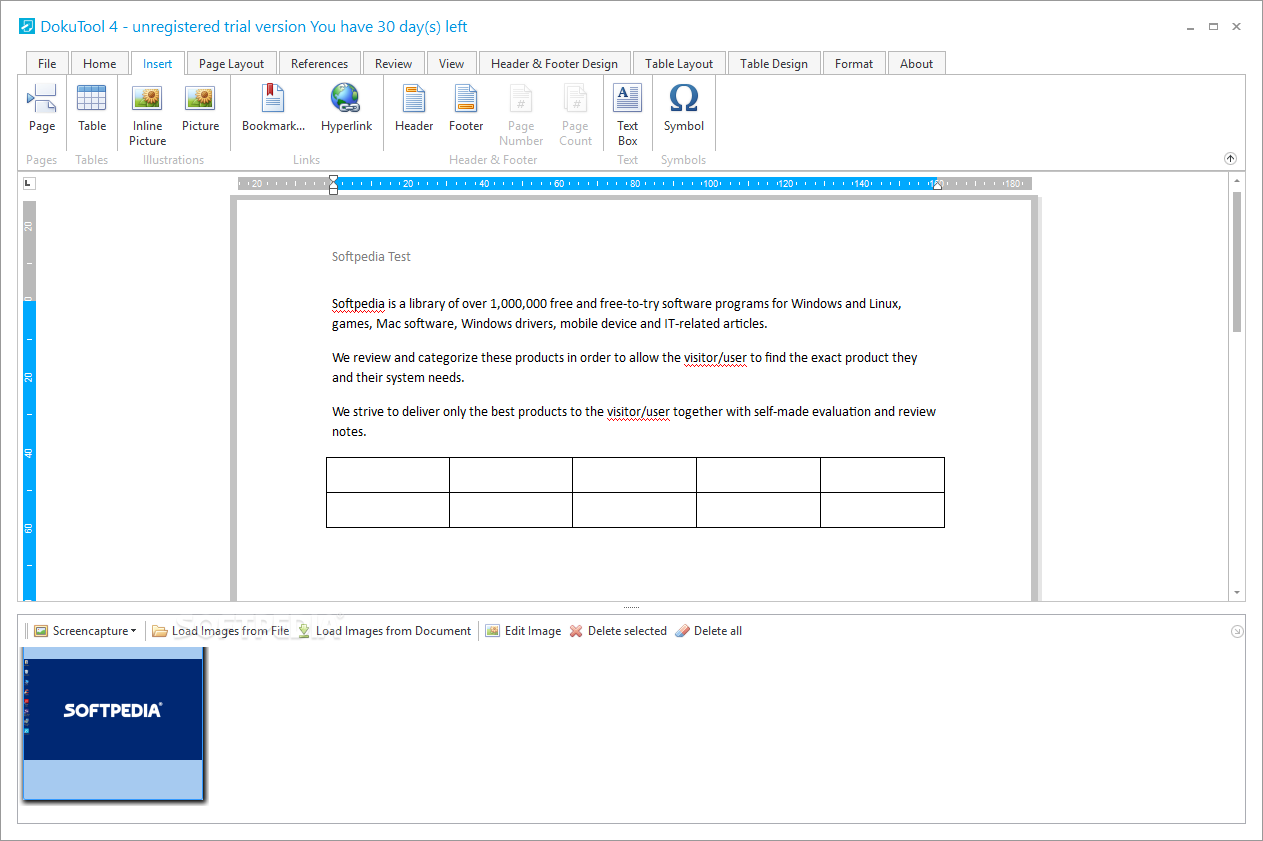This screenshot has height=841, width=1263.
Task: Click the right indent marker on ruler
Action: (x=937, y=186)
